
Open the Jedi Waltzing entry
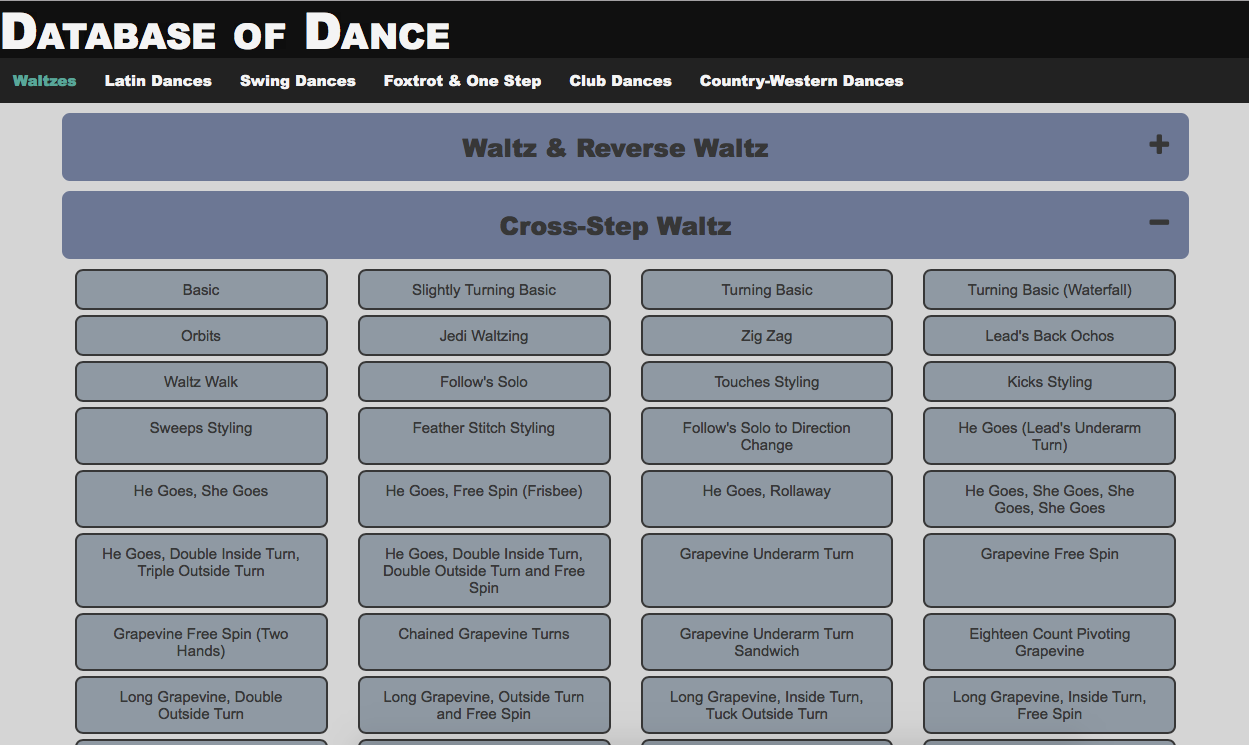[484, 336]
